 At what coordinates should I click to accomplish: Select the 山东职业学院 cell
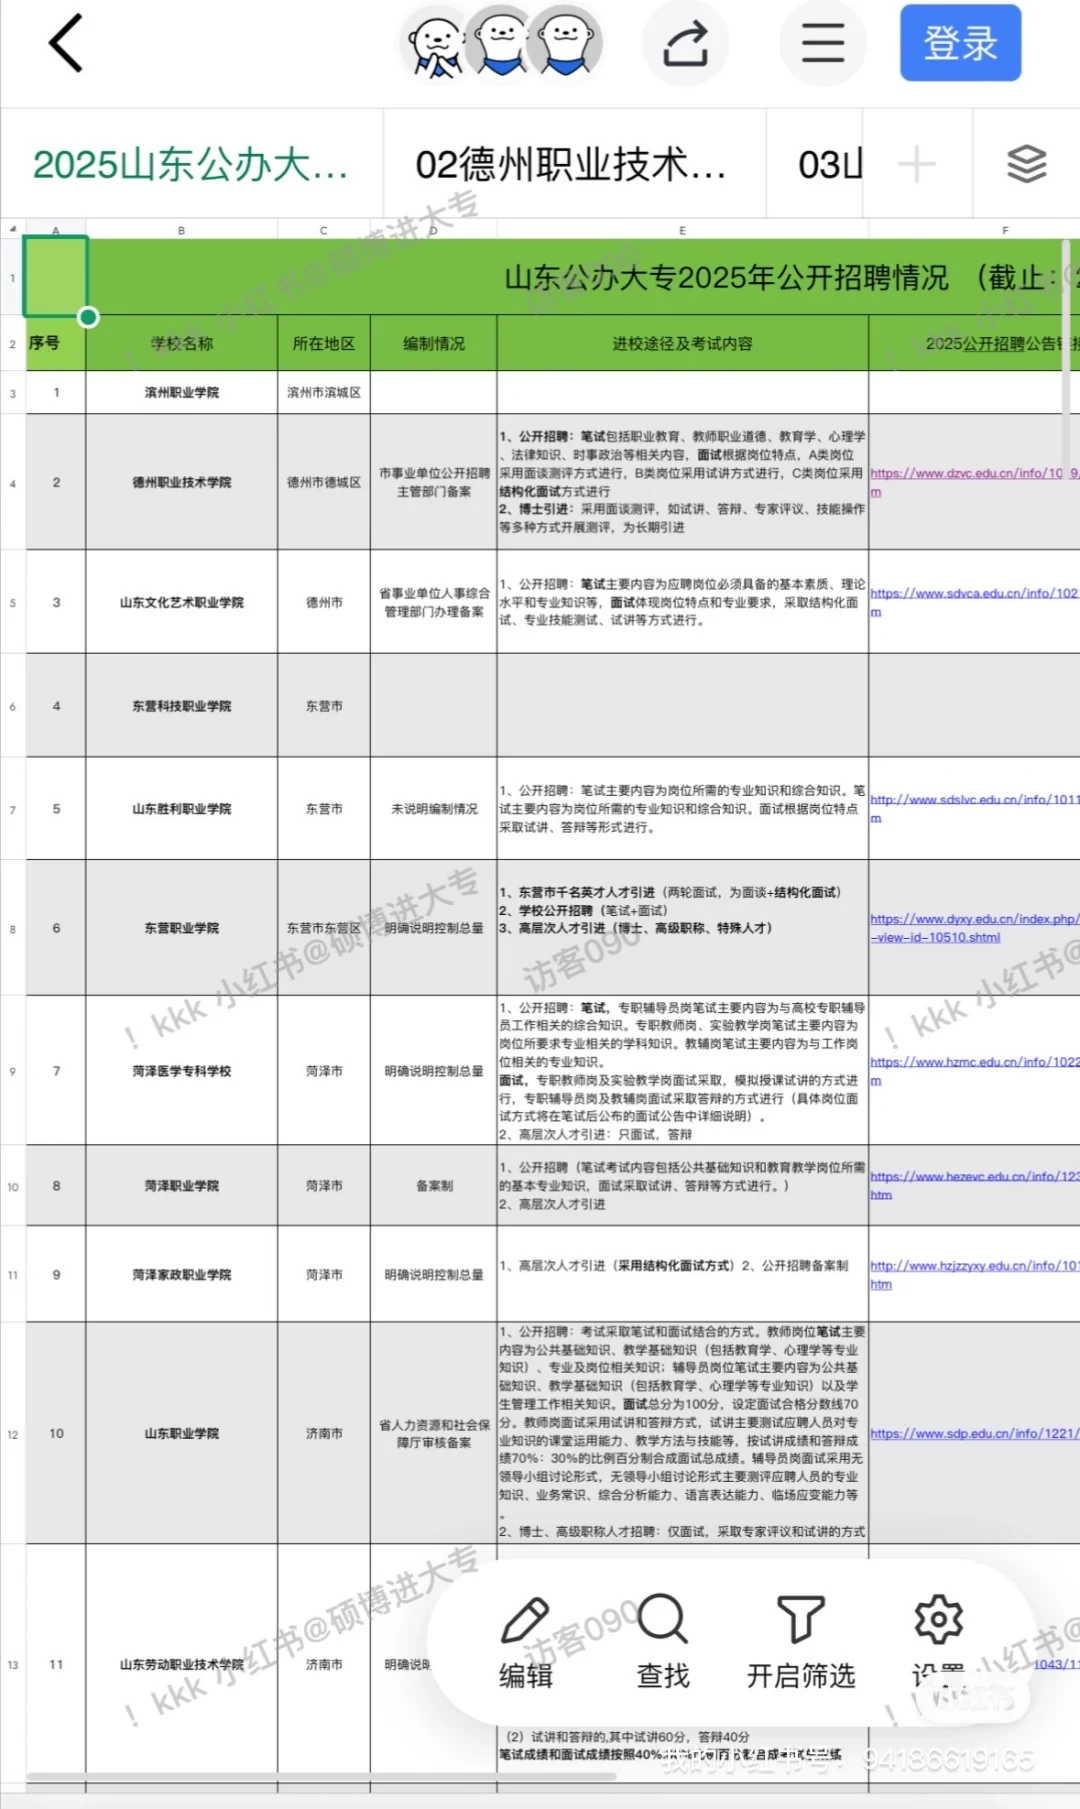click(181, 1433)
